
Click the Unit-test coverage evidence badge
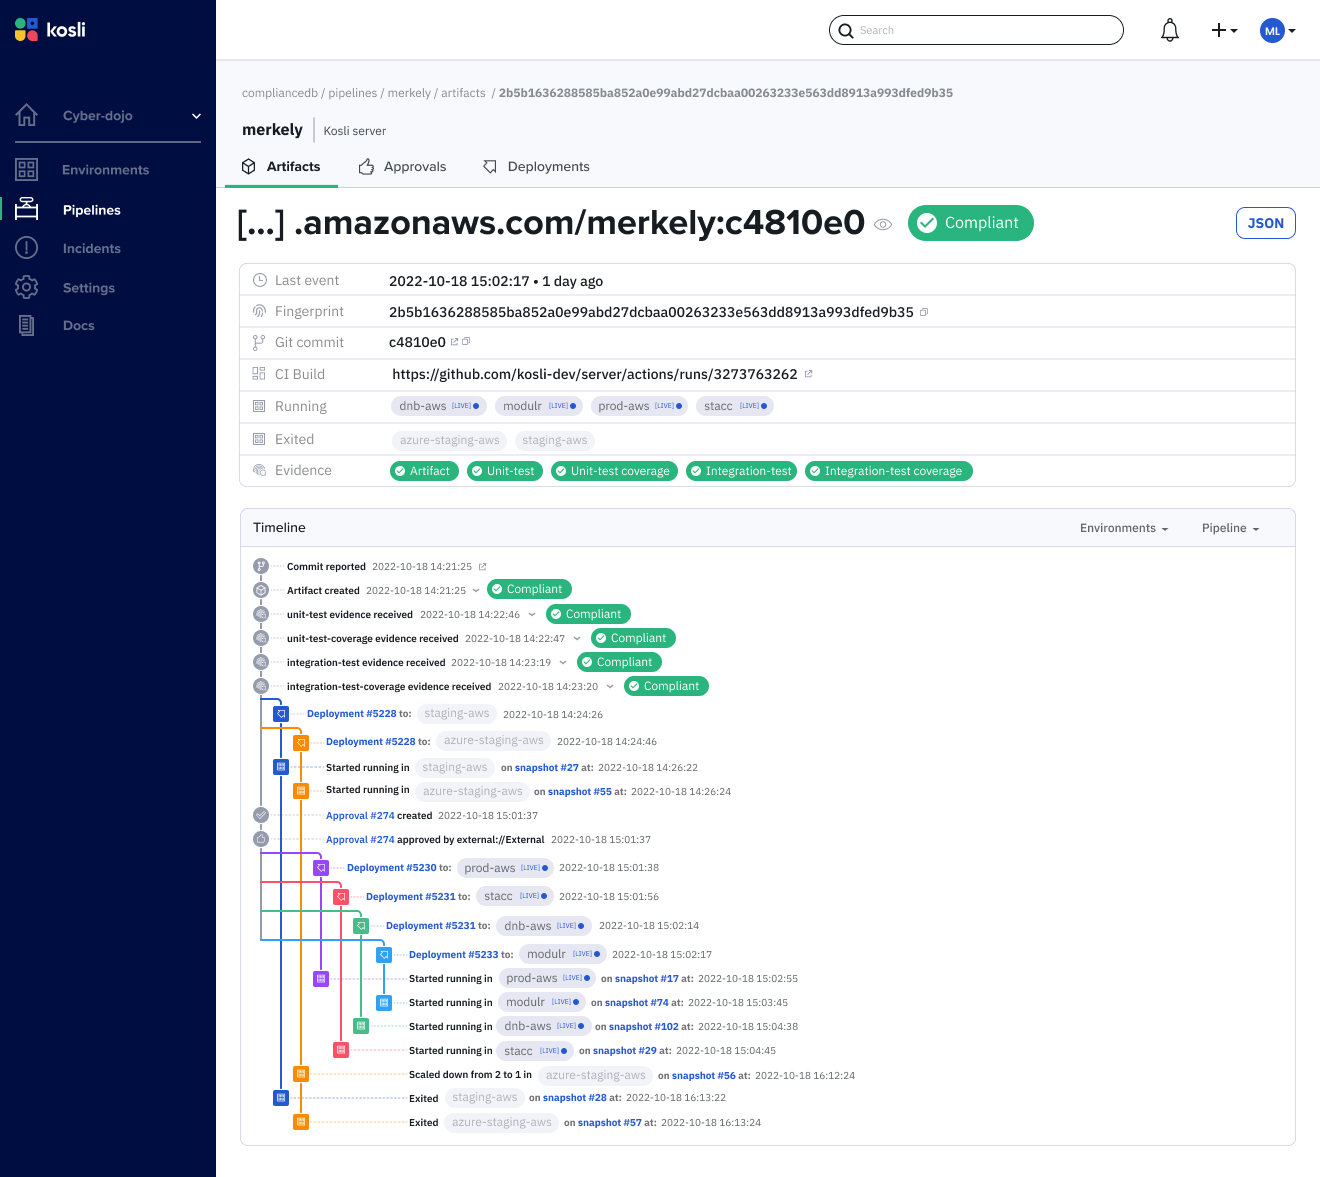tap(615, 471)
